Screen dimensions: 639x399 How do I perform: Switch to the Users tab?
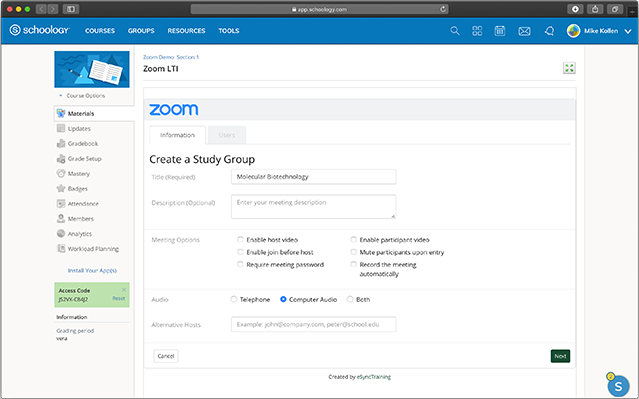tap(227, 135)
